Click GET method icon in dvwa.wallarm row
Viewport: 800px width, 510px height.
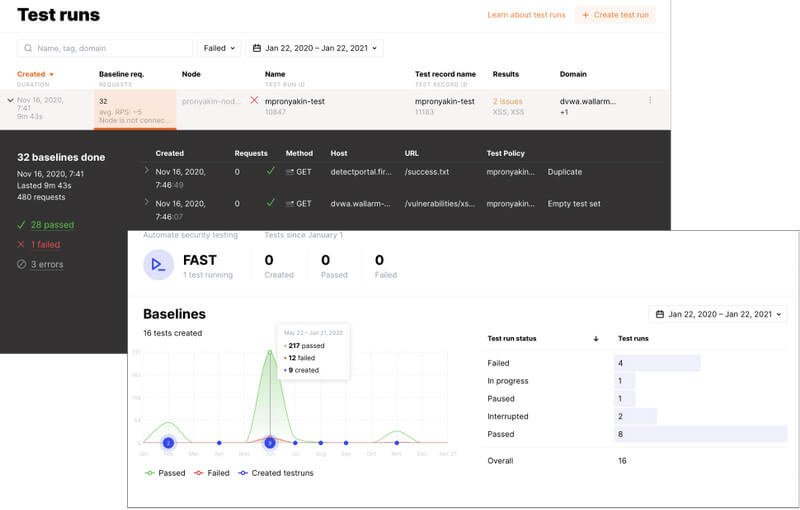289,204
